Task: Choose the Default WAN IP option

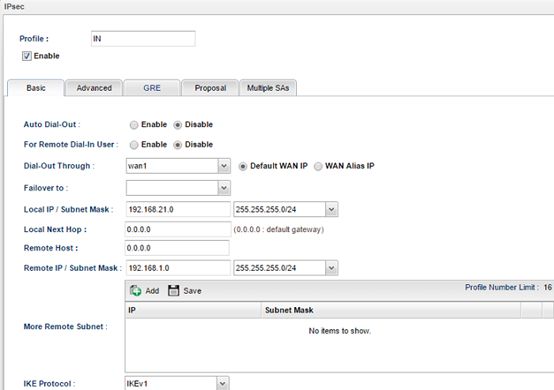Action: (243, 166)
